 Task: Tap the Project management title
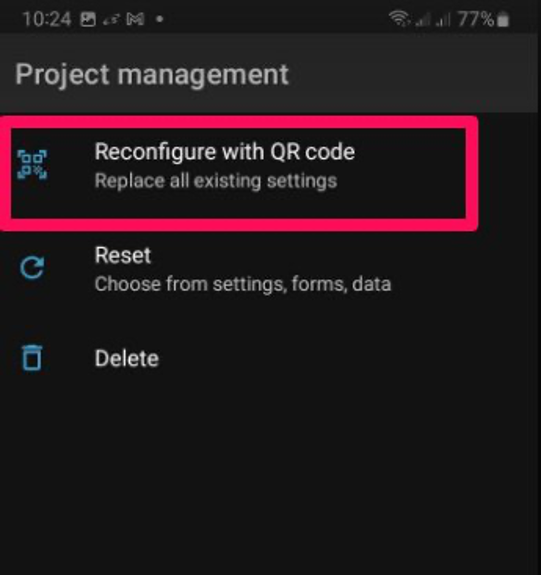152,75
